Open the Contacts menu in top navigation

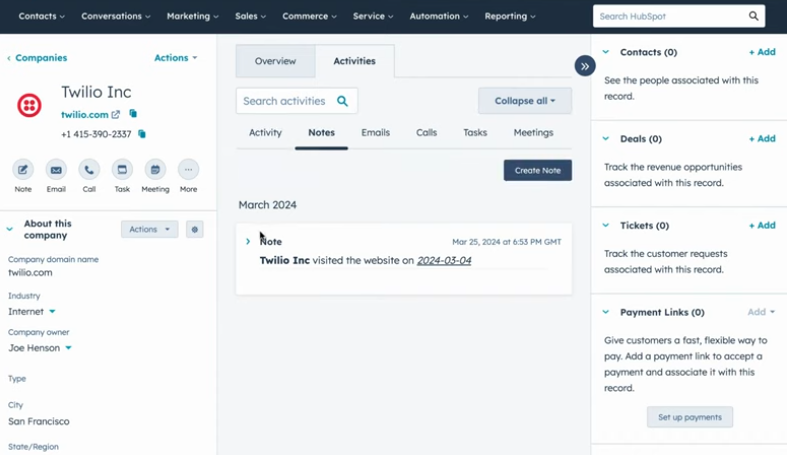click(42, 16)
